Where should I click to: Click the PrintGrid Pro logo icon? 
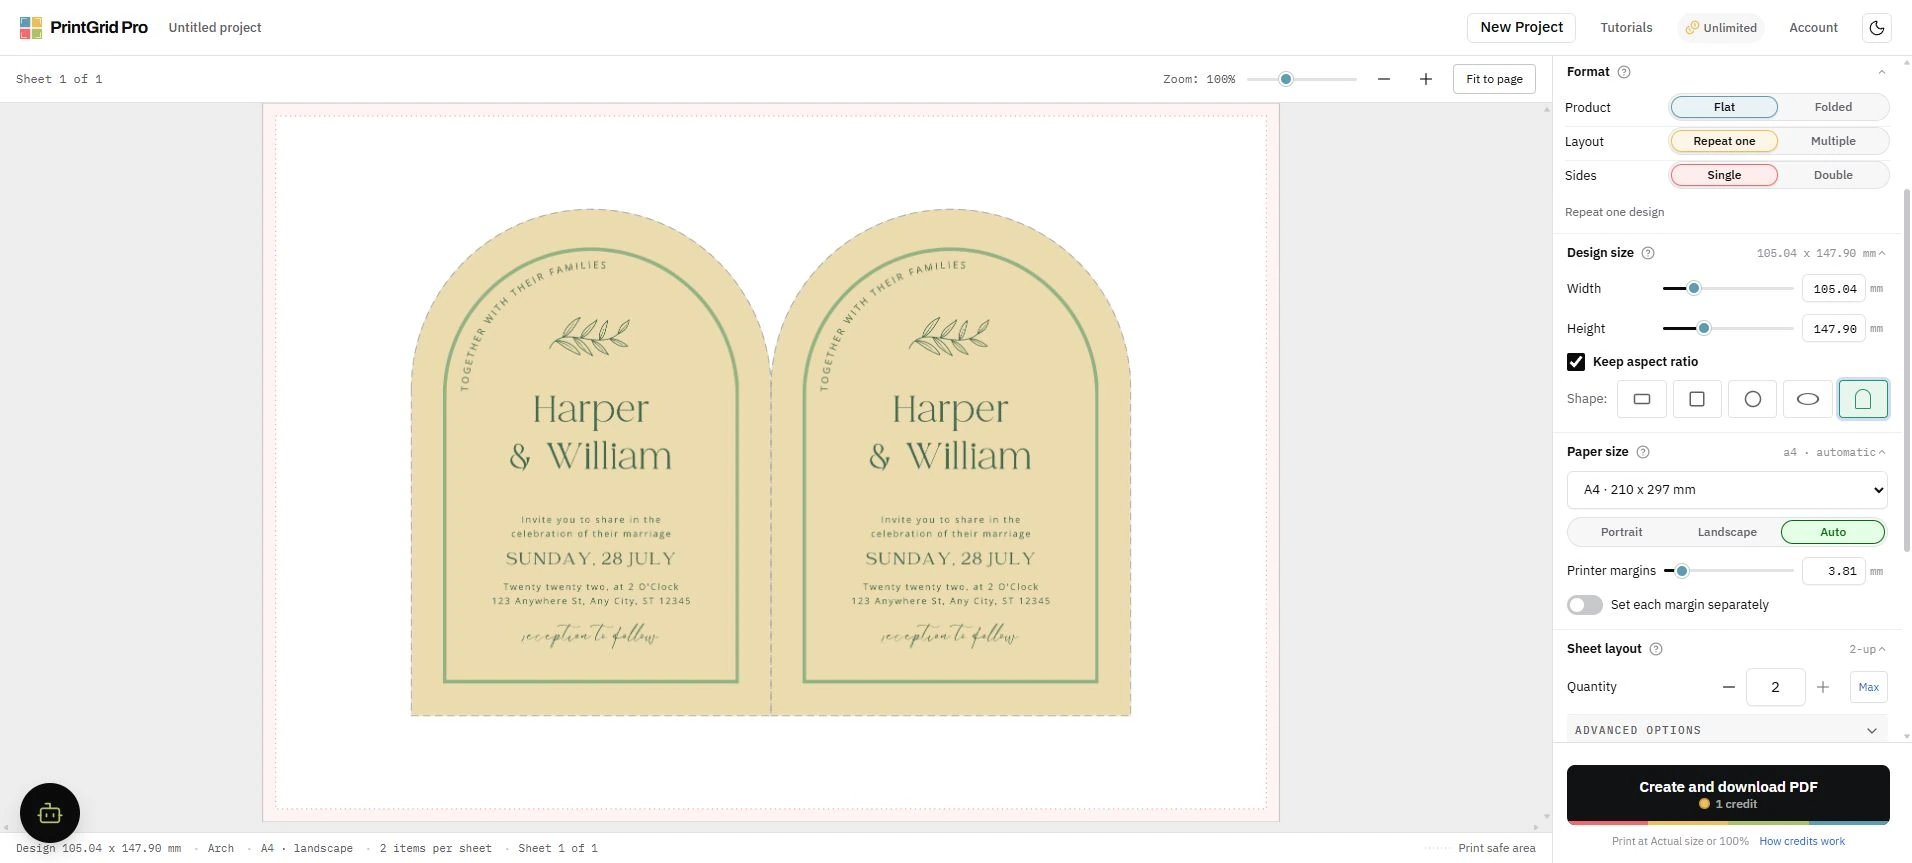31,27
